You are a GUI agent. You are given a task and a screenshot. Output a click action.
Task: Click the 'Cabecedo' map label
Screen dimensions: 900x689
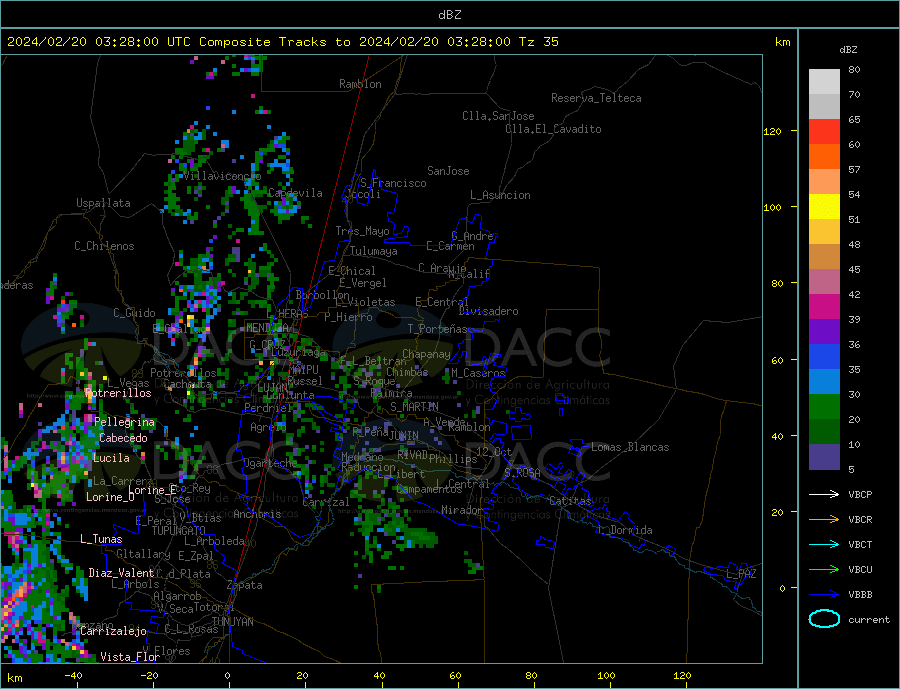pyautogui.click(x=123, y=438)
